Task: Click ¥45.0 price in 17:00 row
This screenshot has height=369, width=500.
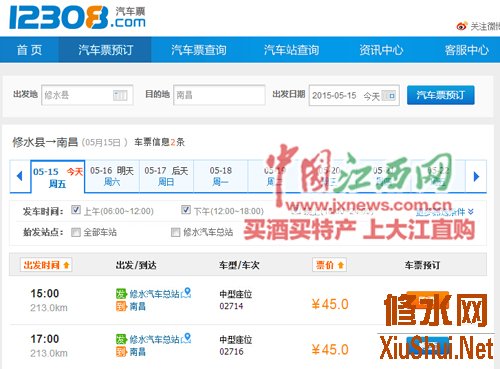Action: click(x=330, y=350)
